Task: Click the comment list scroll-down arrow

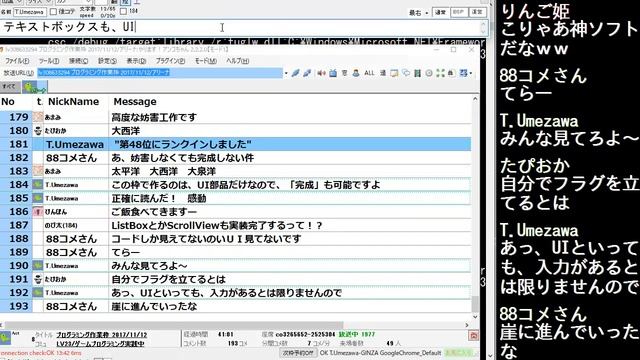Action: [x=475, y=317]
